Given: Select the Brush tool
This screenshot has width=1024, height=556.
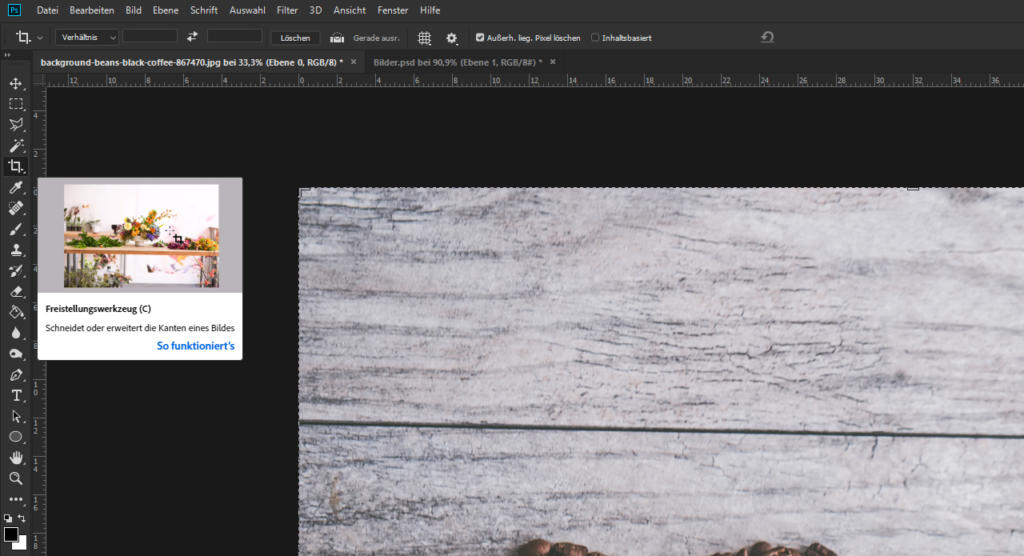Looking at the screenshot, I should (x=16, y=229).
